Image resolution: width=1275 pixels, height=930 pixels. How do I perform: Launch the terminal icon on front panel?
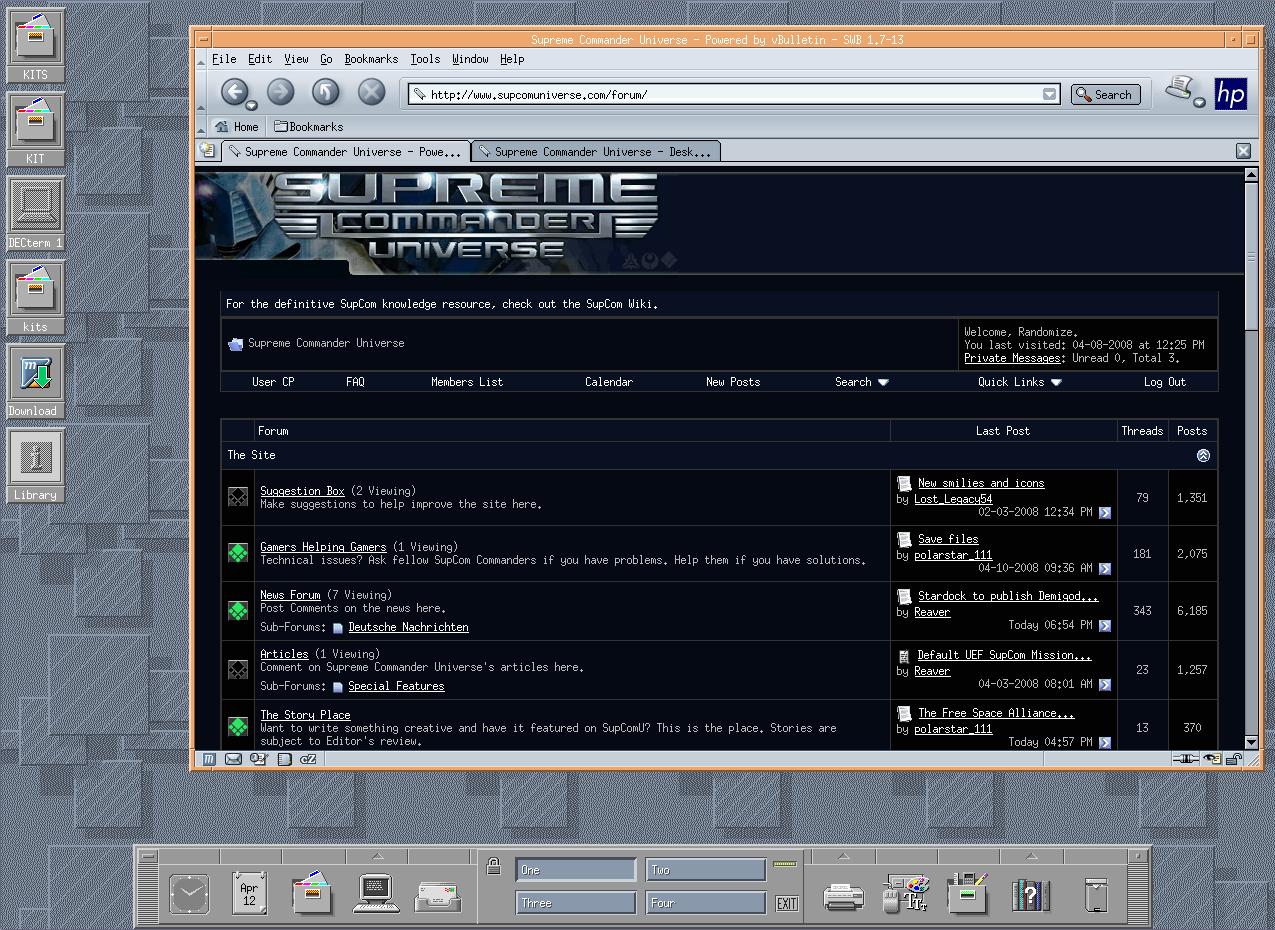tap(376, 894)
